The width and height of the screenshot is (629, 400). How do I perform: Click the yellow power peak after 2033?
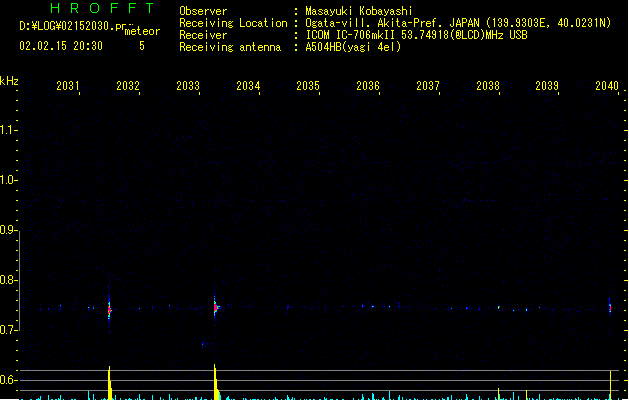point(216,382)
